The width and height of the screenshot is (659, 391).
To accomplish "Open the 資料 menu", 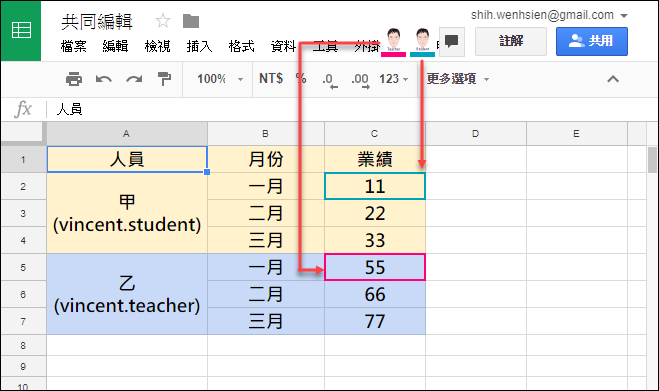I will coord(283,46).
